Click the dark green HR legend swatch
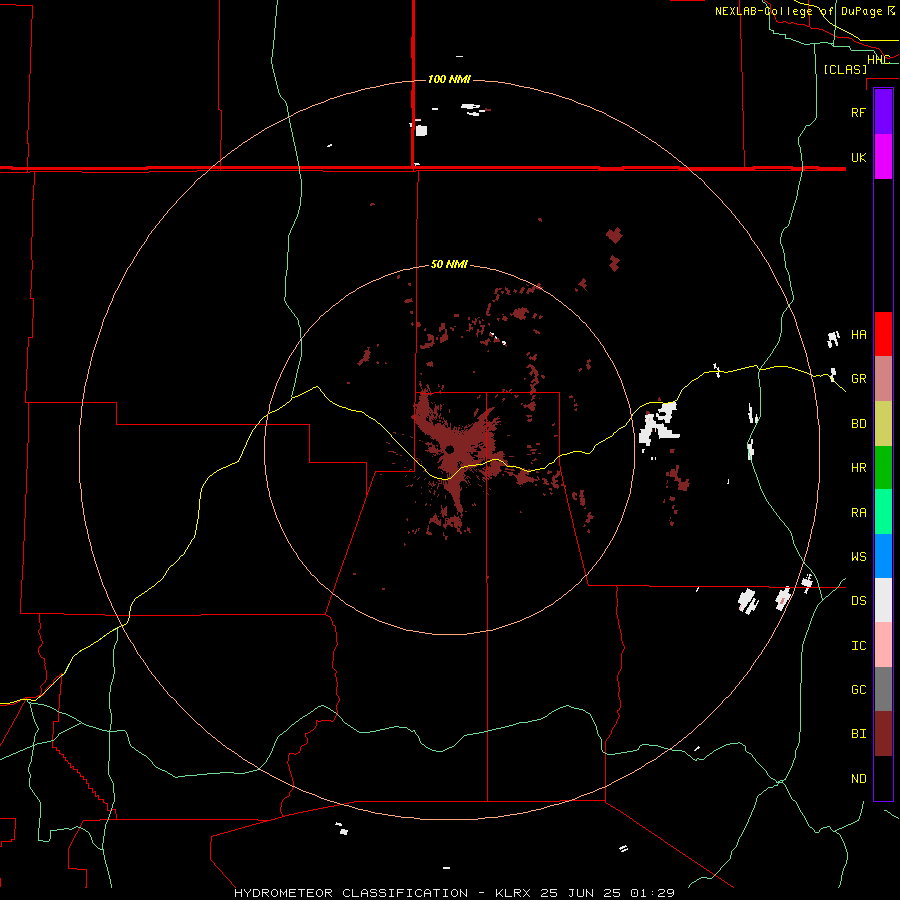The width and height of the screenshot is (900, 900). (883, 468)
